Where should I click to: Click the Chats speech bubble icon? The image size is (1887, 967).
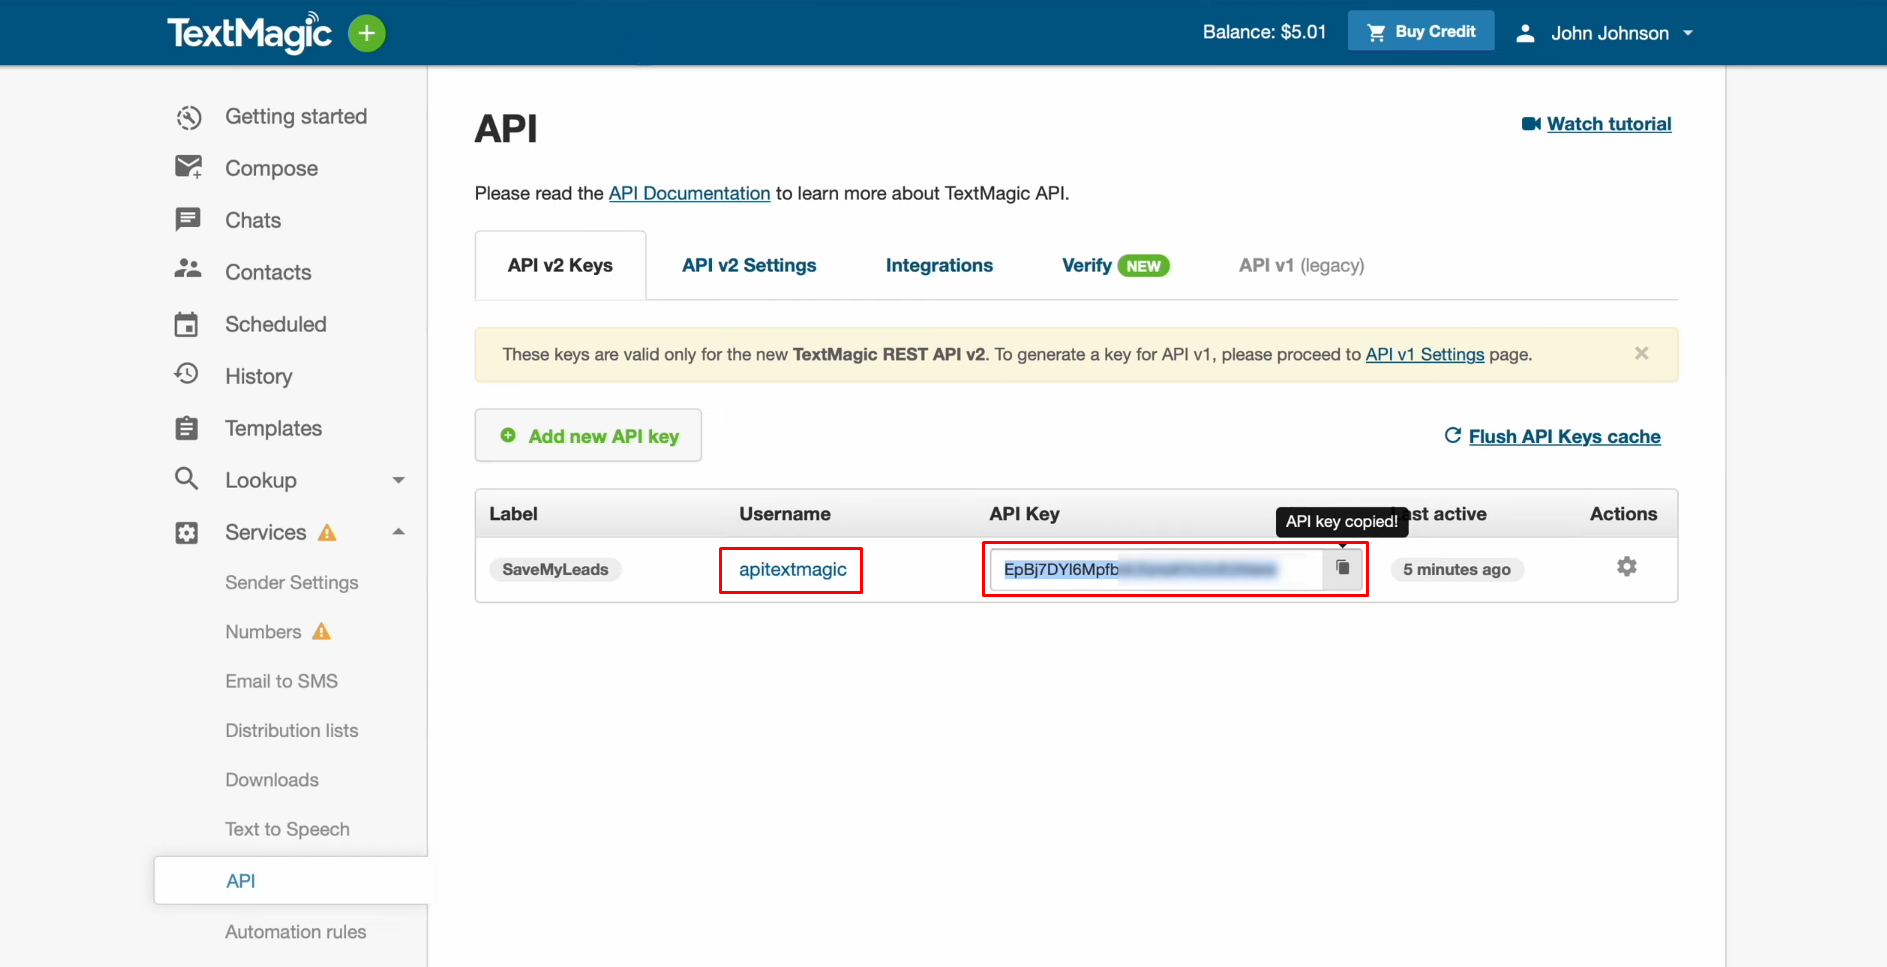click(x=188, y=219)
